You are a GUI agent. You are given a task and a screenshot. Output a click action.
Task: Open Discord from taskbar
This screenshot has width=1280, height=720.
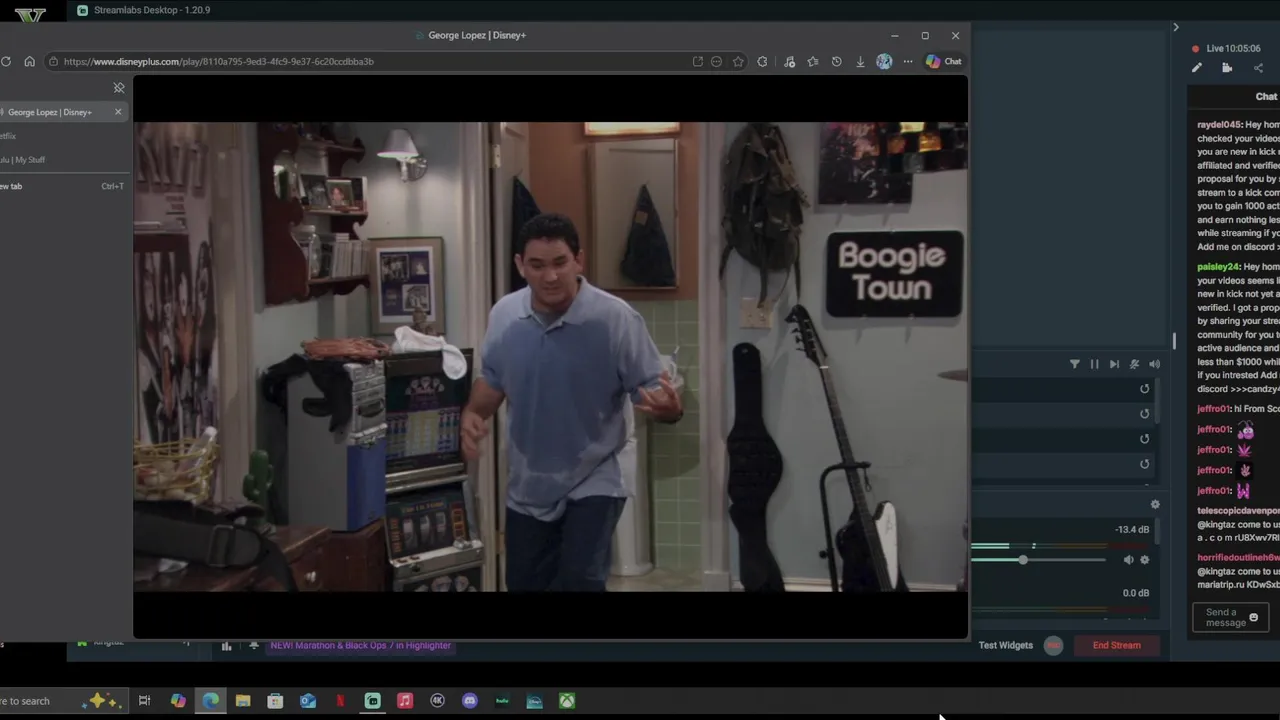[x=470, y=701]
